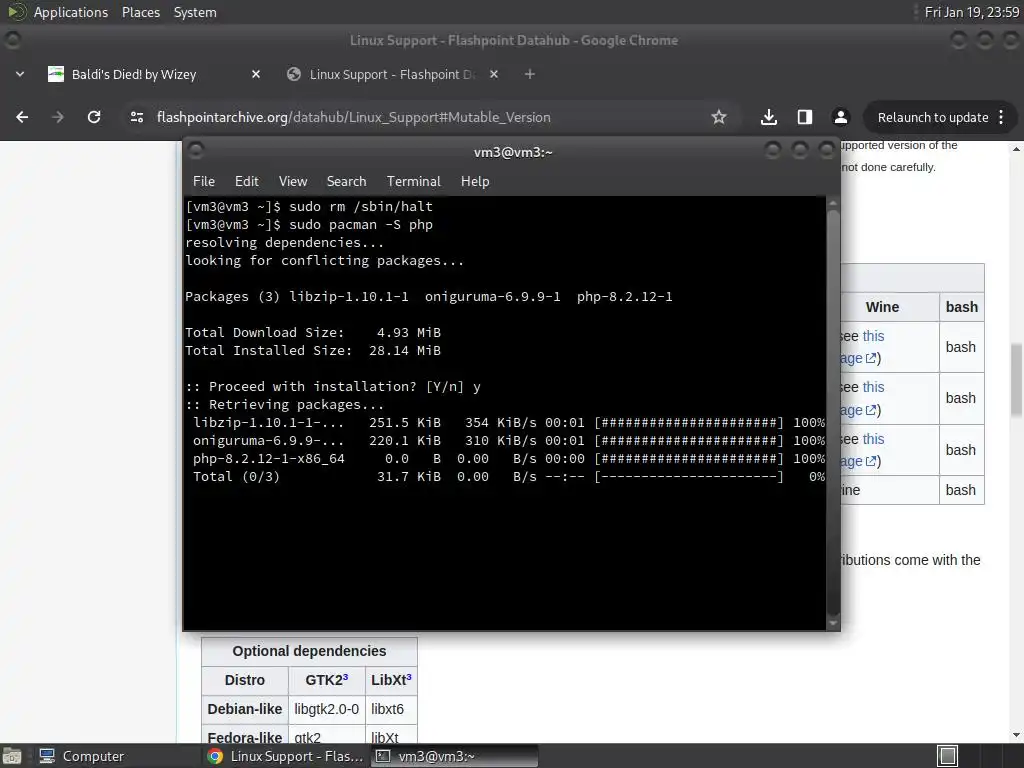Screen dimensions: 1024x768
Task: Open the terminal Search menu
Action: click(x=346, y=181)
